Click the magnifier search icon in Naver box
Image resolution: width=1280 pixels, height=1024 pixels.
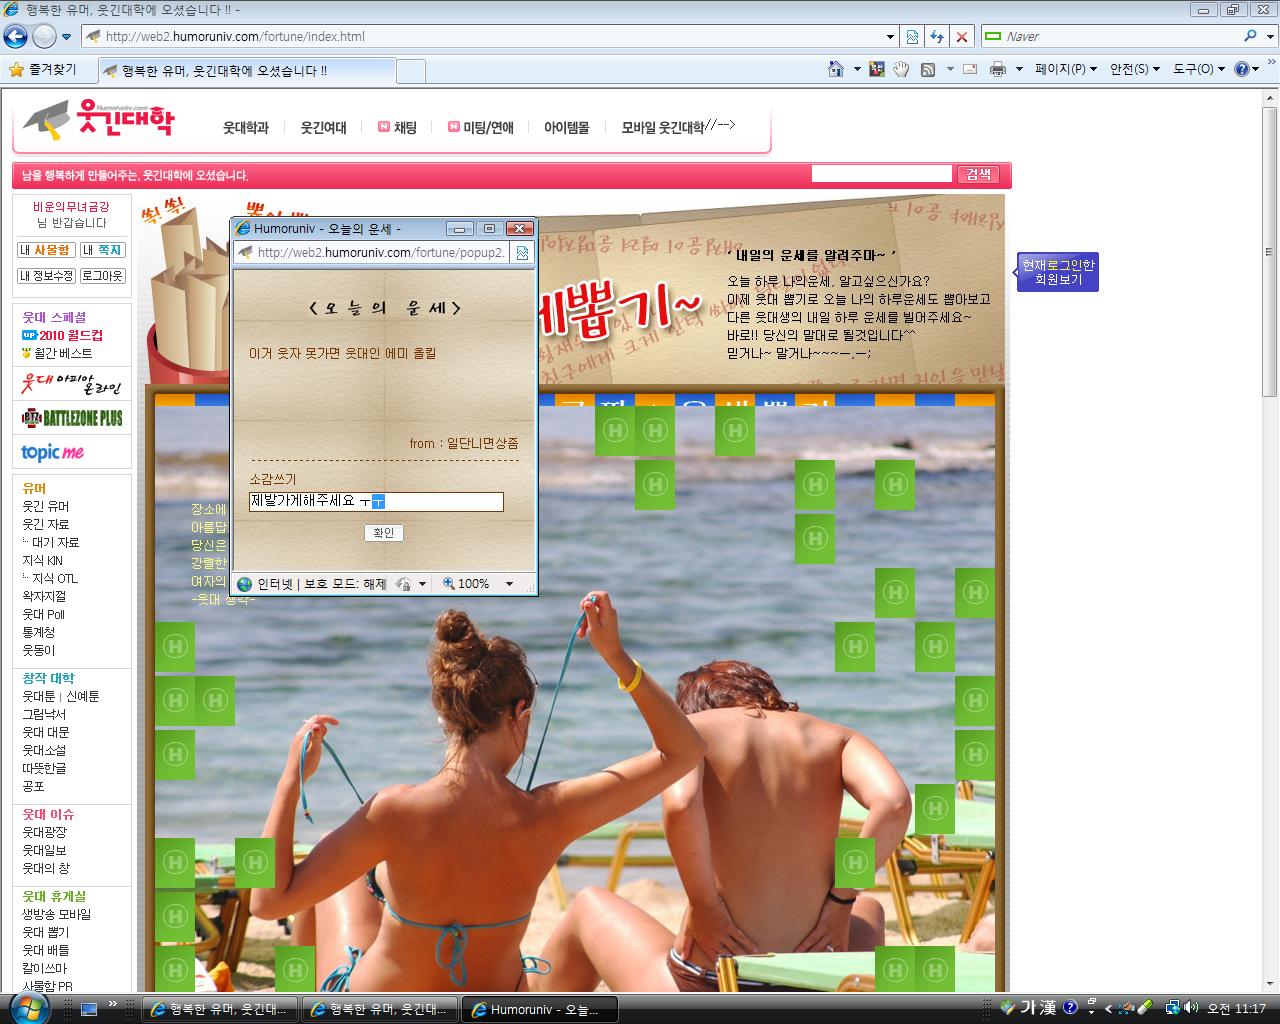(x=1249, y=36)
